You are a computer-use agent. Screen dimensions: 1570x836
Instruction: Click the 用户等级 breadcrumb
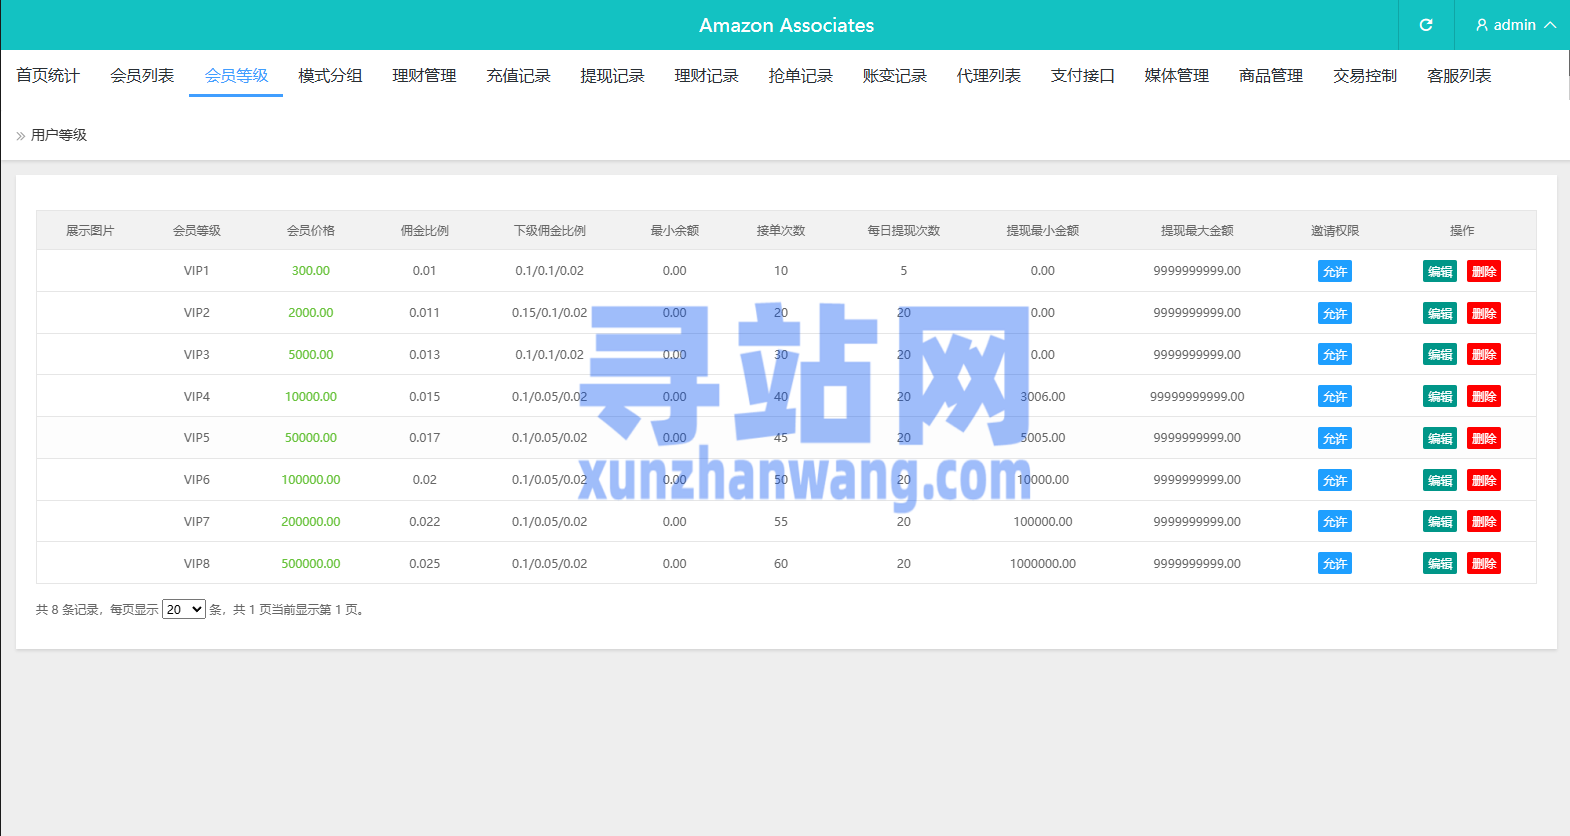pyautogui.click(x=59, y=135)
